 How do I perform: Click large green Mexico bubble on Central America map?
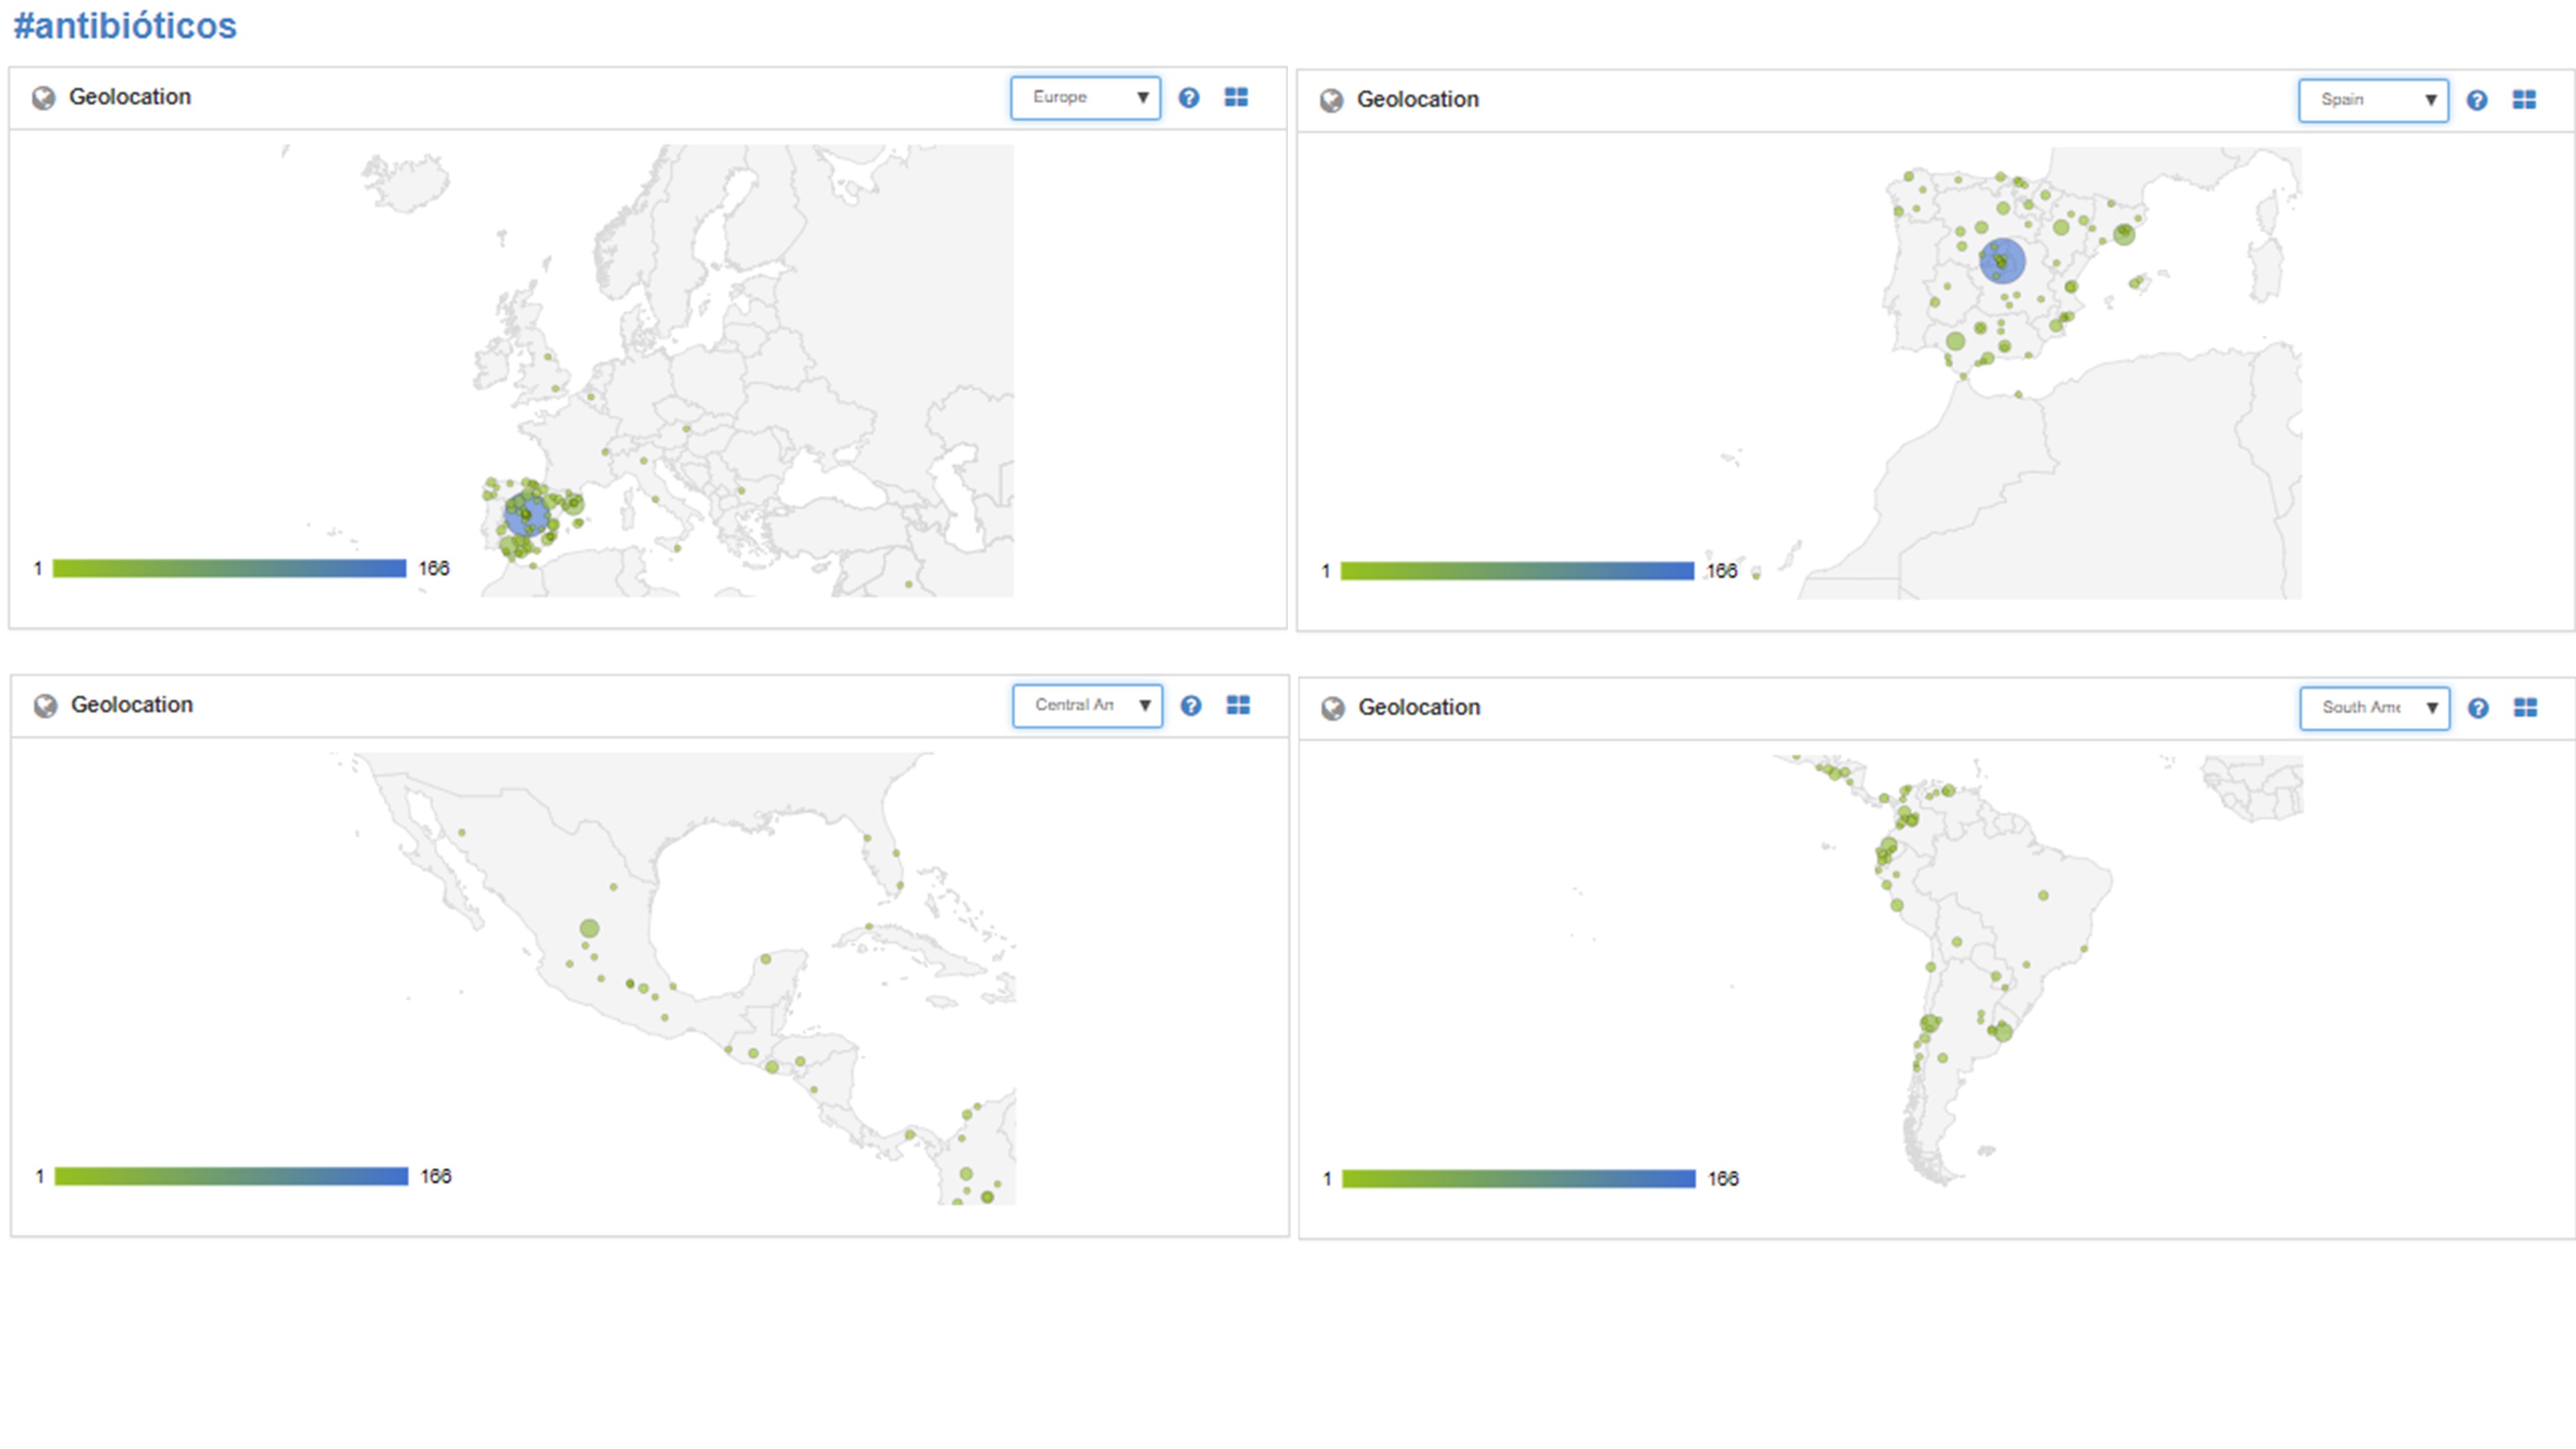tap(589, 928)
